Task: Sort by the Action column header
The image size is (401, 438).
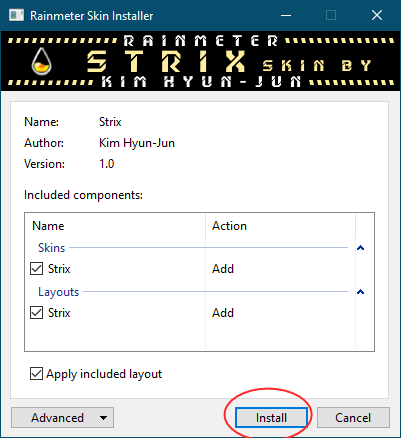Action: point(281,226)
